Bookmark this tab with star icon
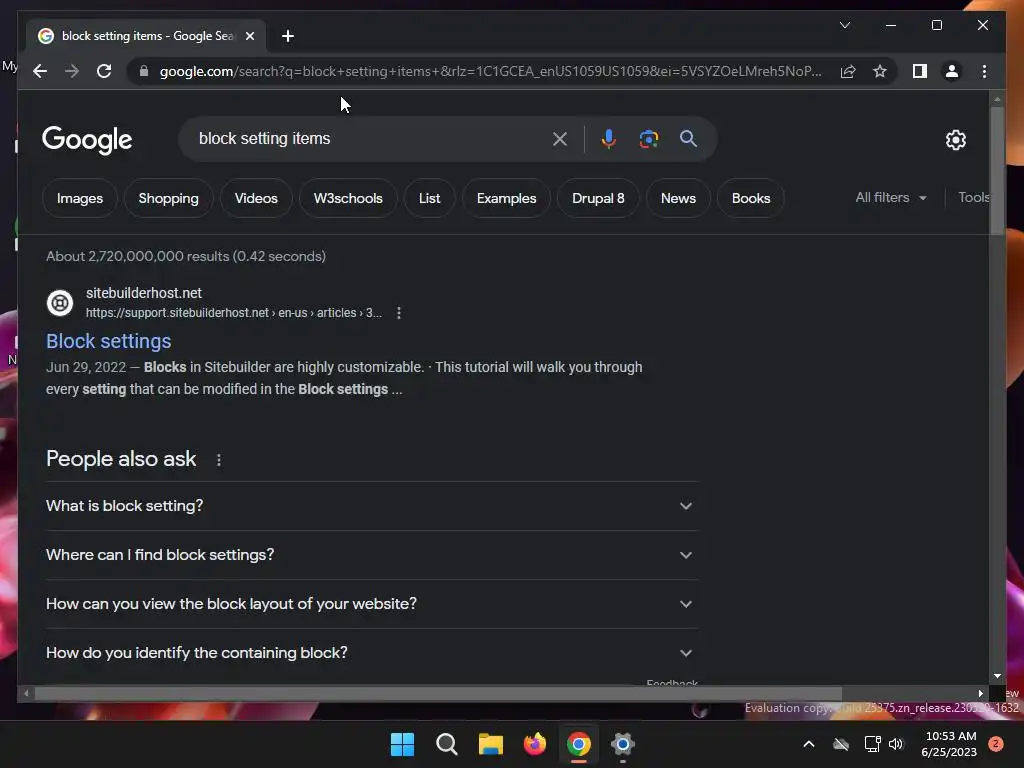 tap(880, 71)
